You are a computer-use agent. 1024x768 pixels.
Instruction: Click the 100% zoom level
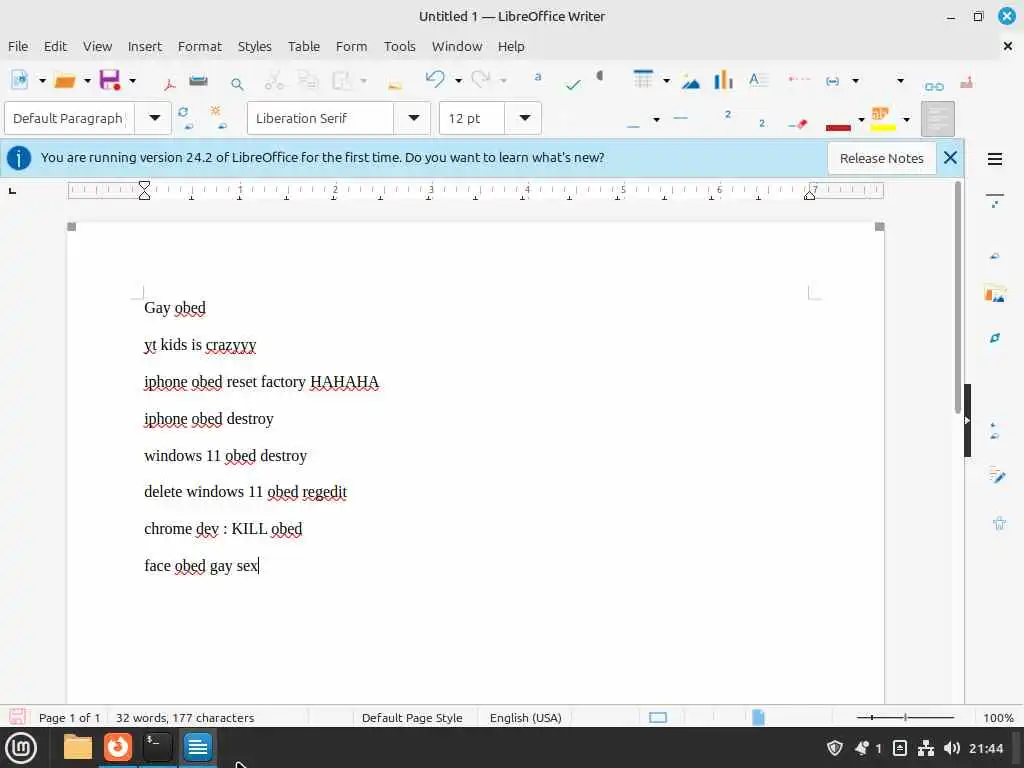(x=999, y=718)
